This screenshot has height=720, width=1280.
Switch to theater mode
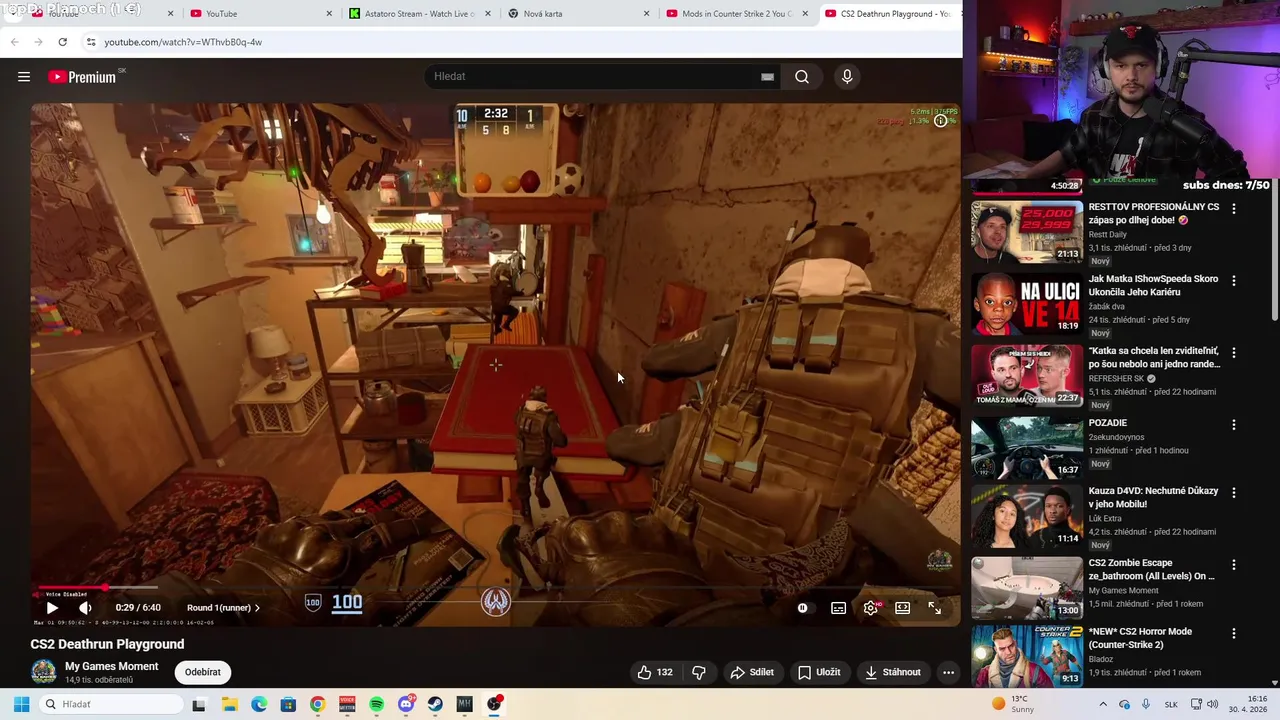tap(903, 608)
